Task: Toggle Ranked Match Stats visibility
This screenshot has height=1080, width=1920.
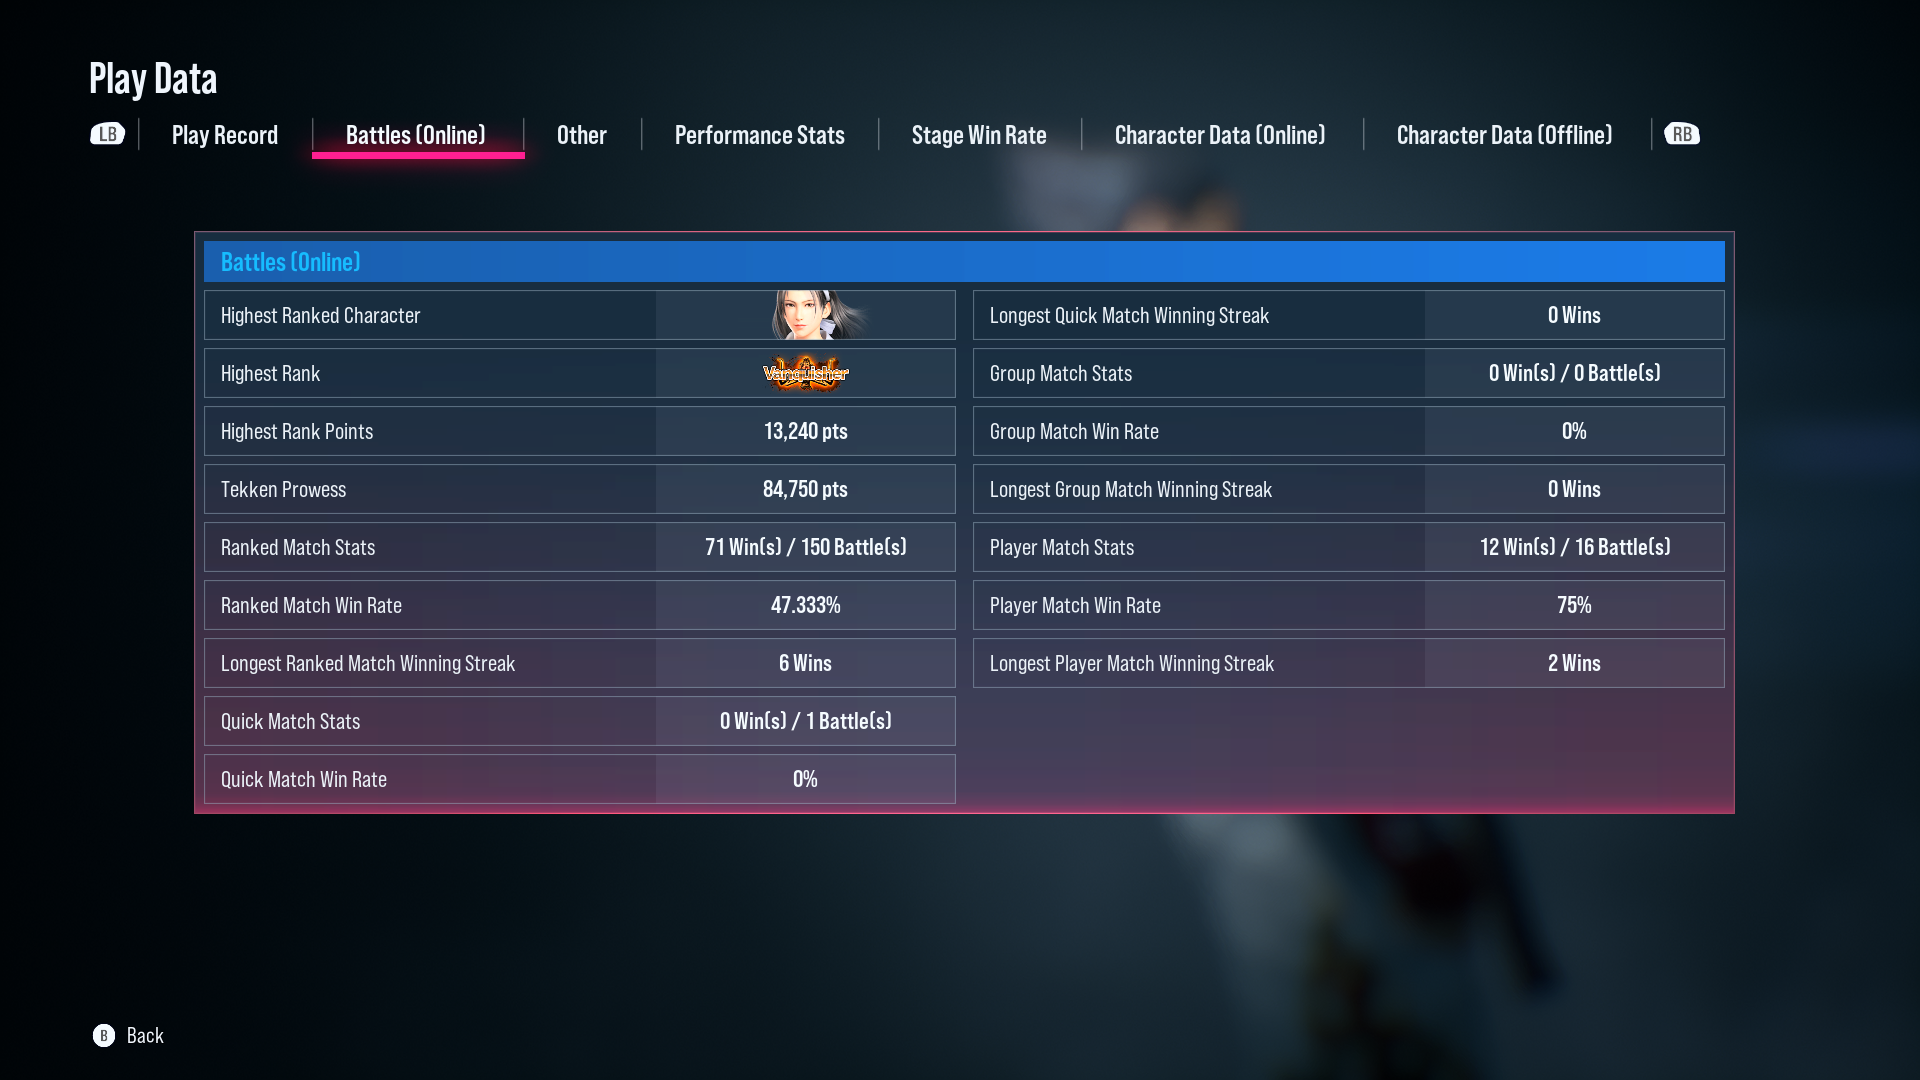Action: (579, 546)
